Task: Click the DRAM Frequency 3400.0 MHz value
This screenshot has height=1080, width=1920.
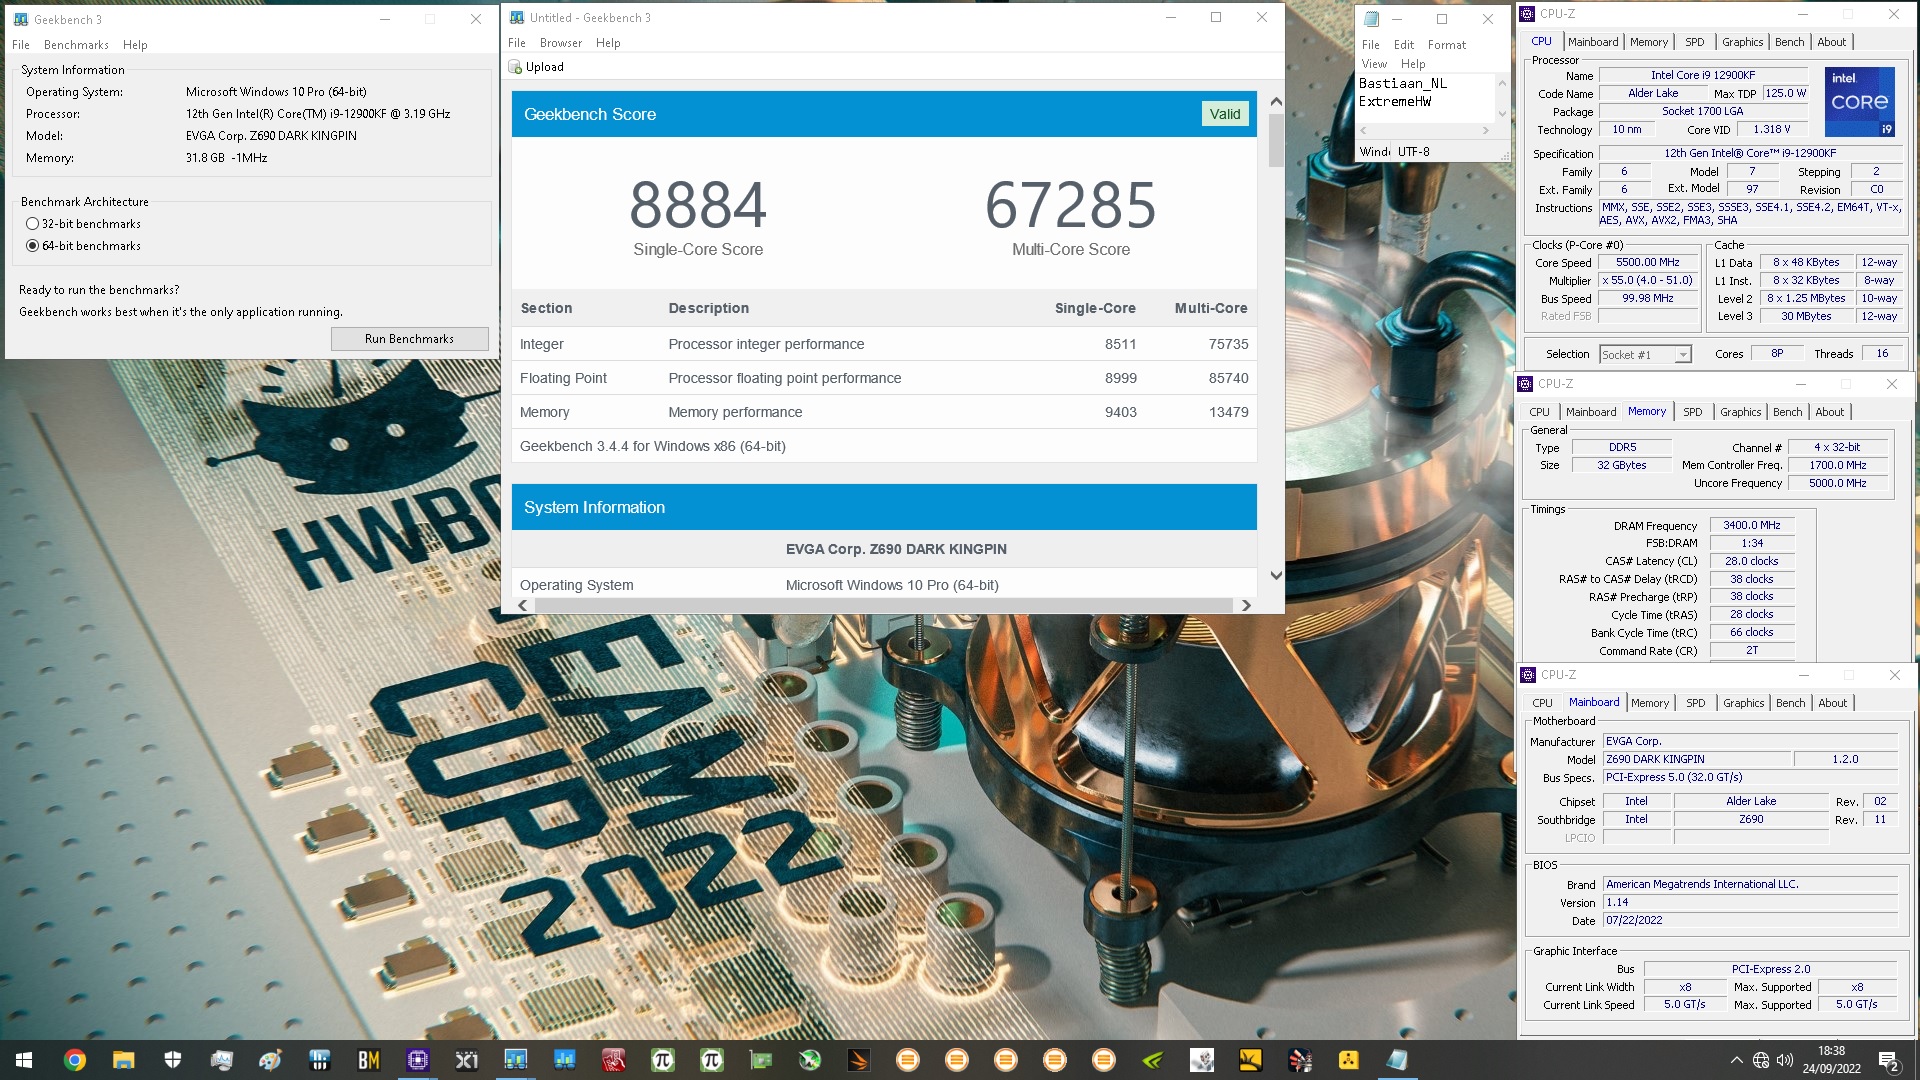Action: click(x=1751, y=525)
